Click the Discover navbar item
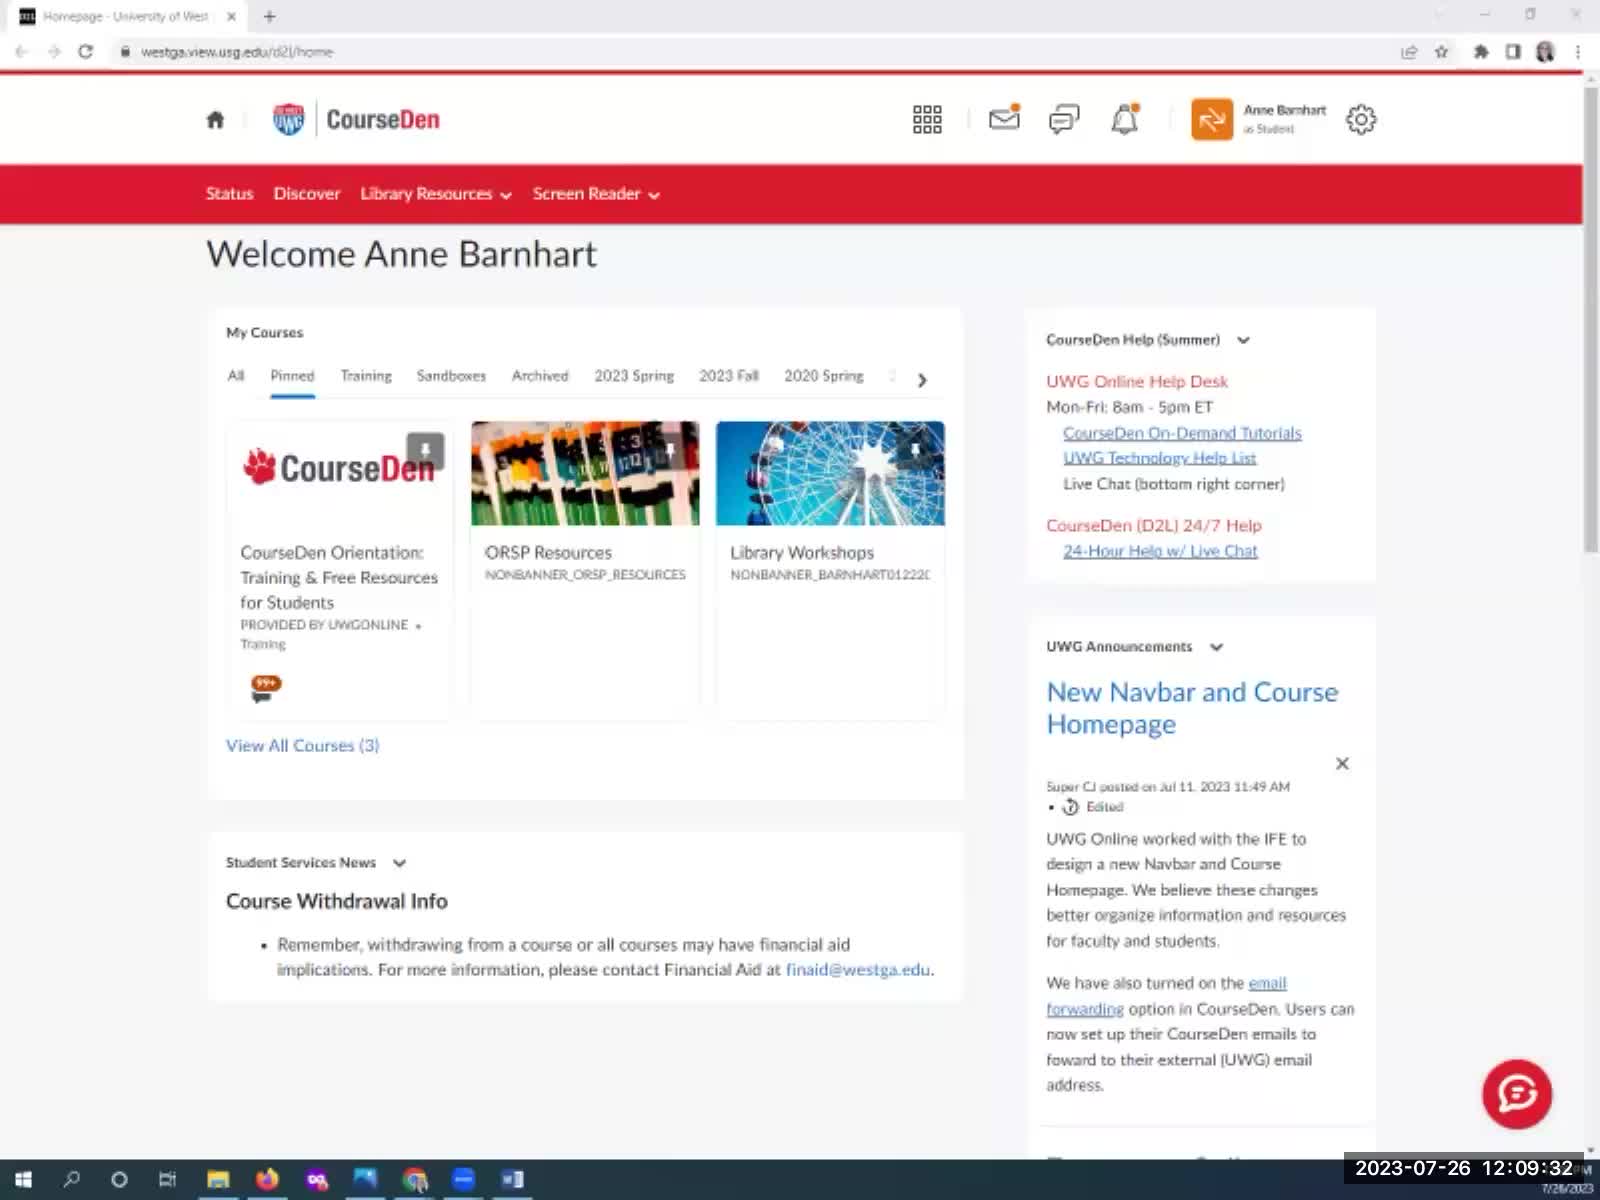The width and height of the screenshot is (1600, 1200). tap(307, 194)
